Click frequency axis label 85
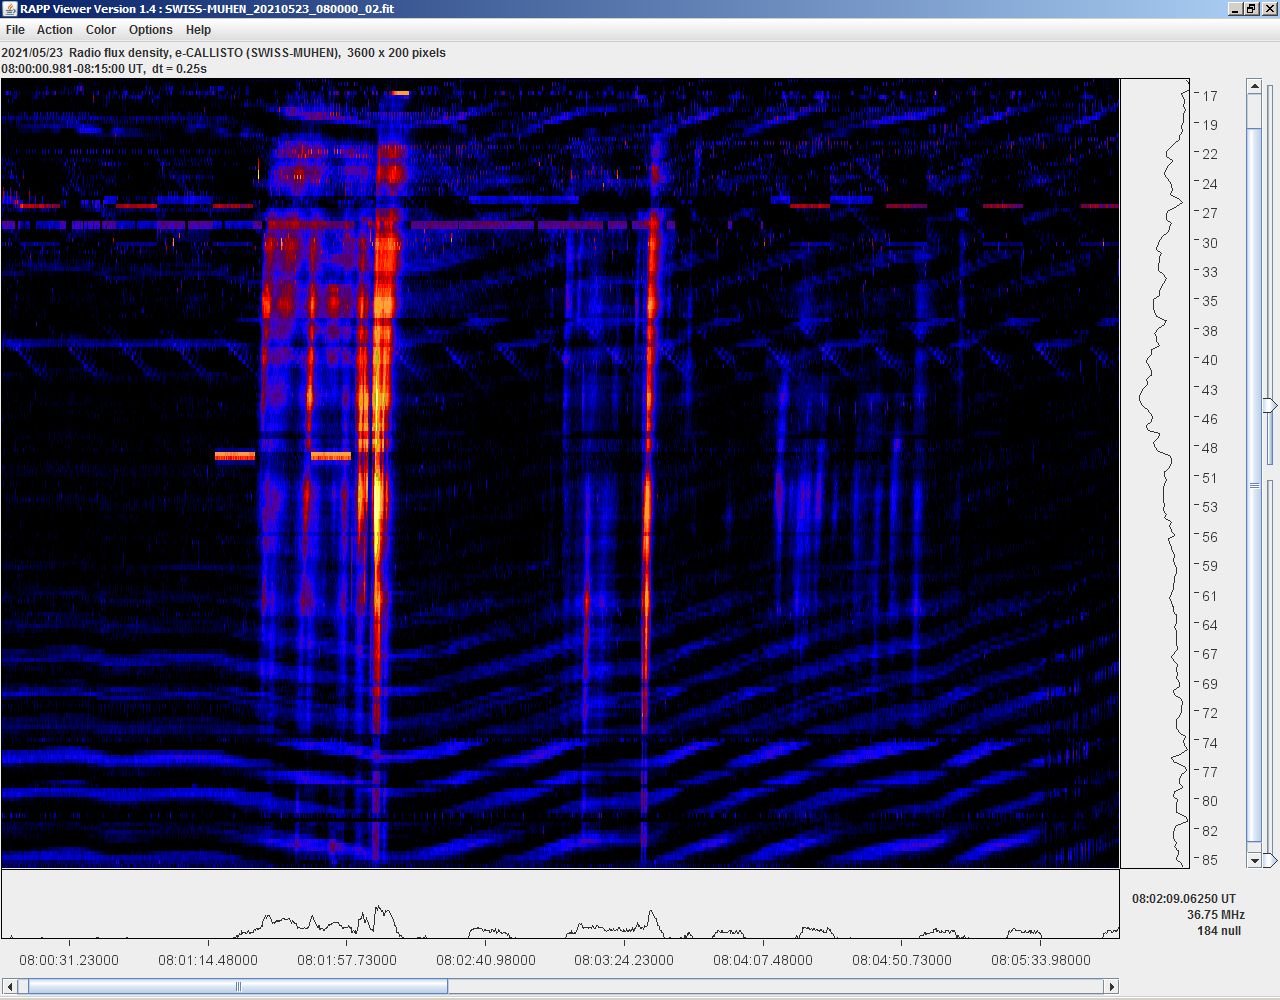1280x1000 pixels. coord(1210,860)
